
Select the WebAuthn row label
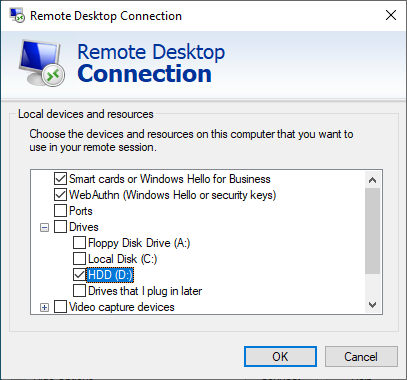(x=172, y=195)
